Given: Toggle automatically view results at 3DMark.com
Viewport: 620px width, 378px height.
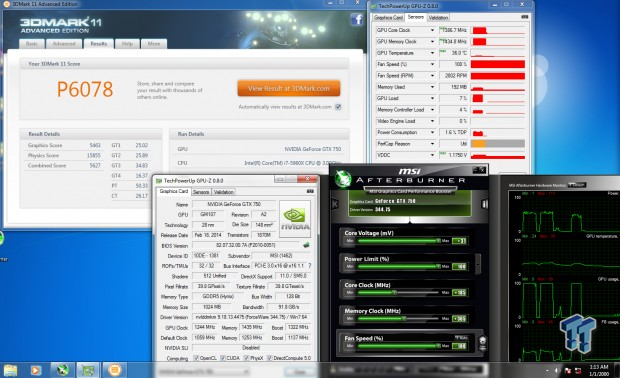Looking at the screenshot, I should point(338,107).
